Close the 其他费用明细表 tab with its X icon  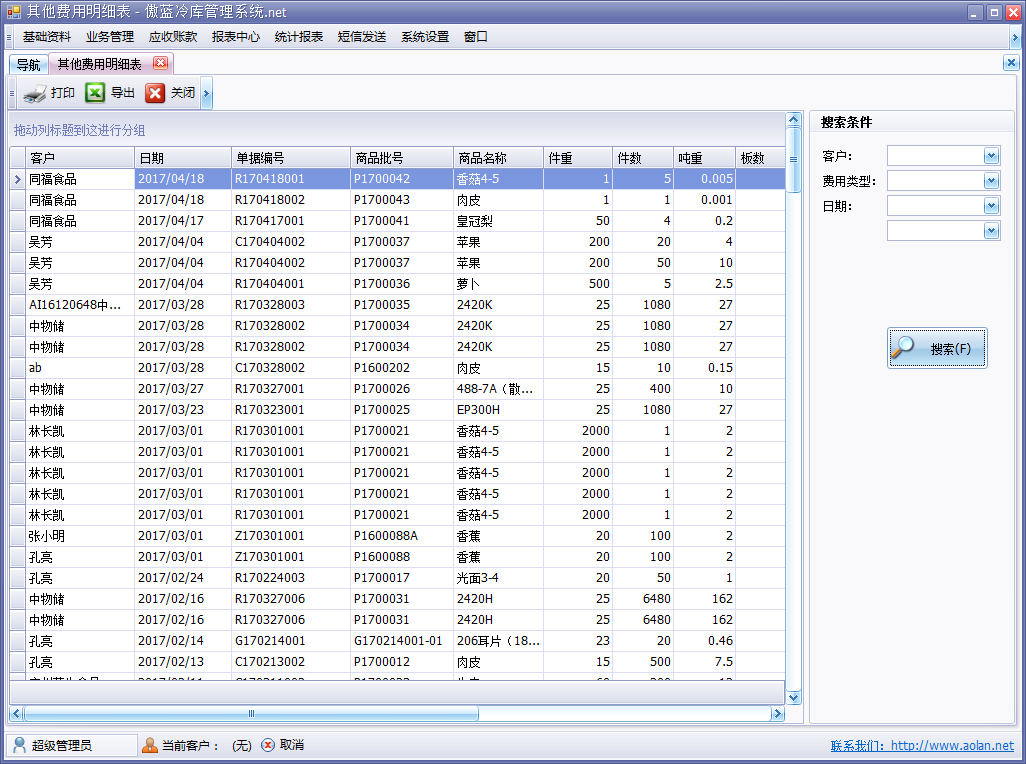(x=160, y=63)
